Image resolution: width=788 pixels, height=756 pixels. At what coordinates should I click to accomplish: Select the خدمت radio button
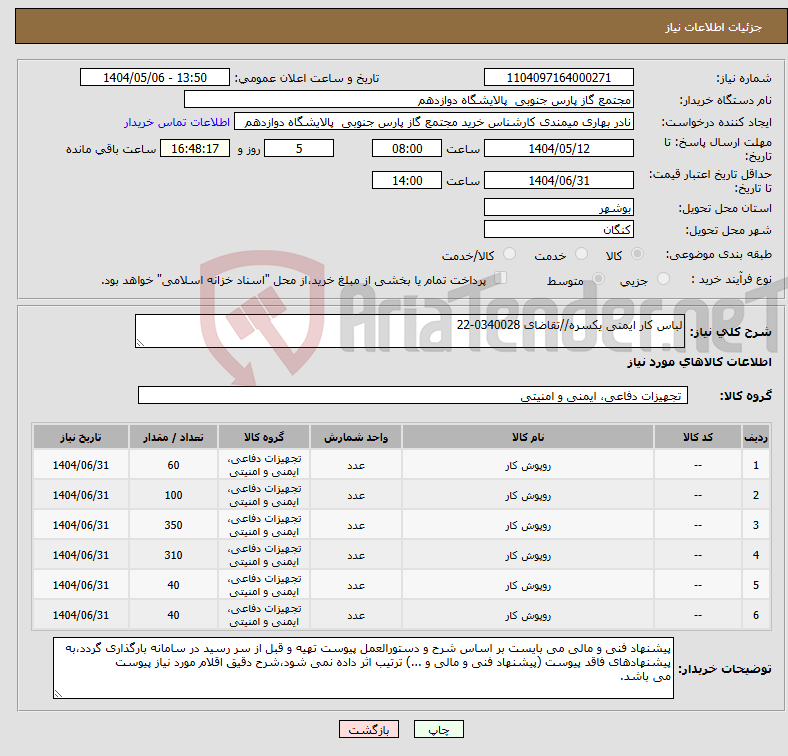[x=581, y=254]
